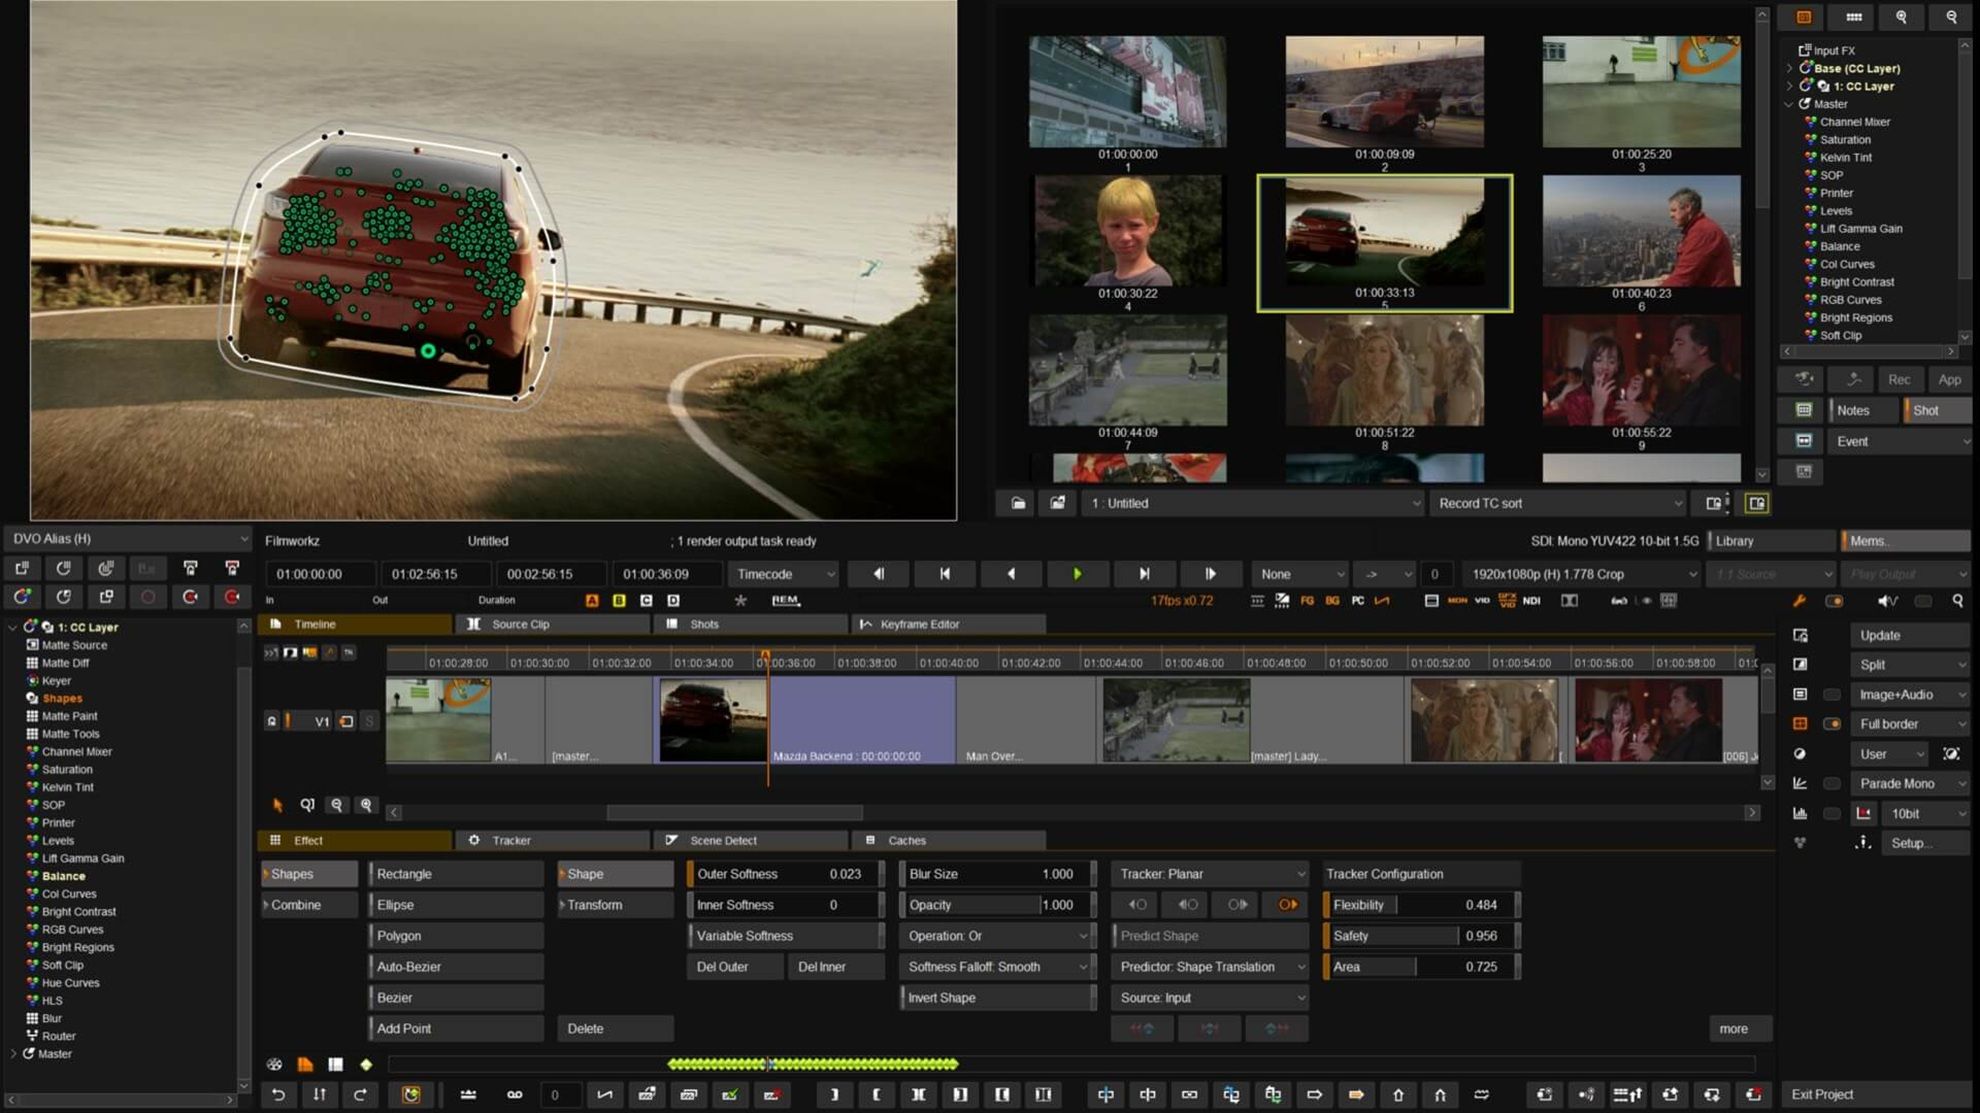
Task: Adjust the Flexibility value slider
Action: (x=1420, y=904)
